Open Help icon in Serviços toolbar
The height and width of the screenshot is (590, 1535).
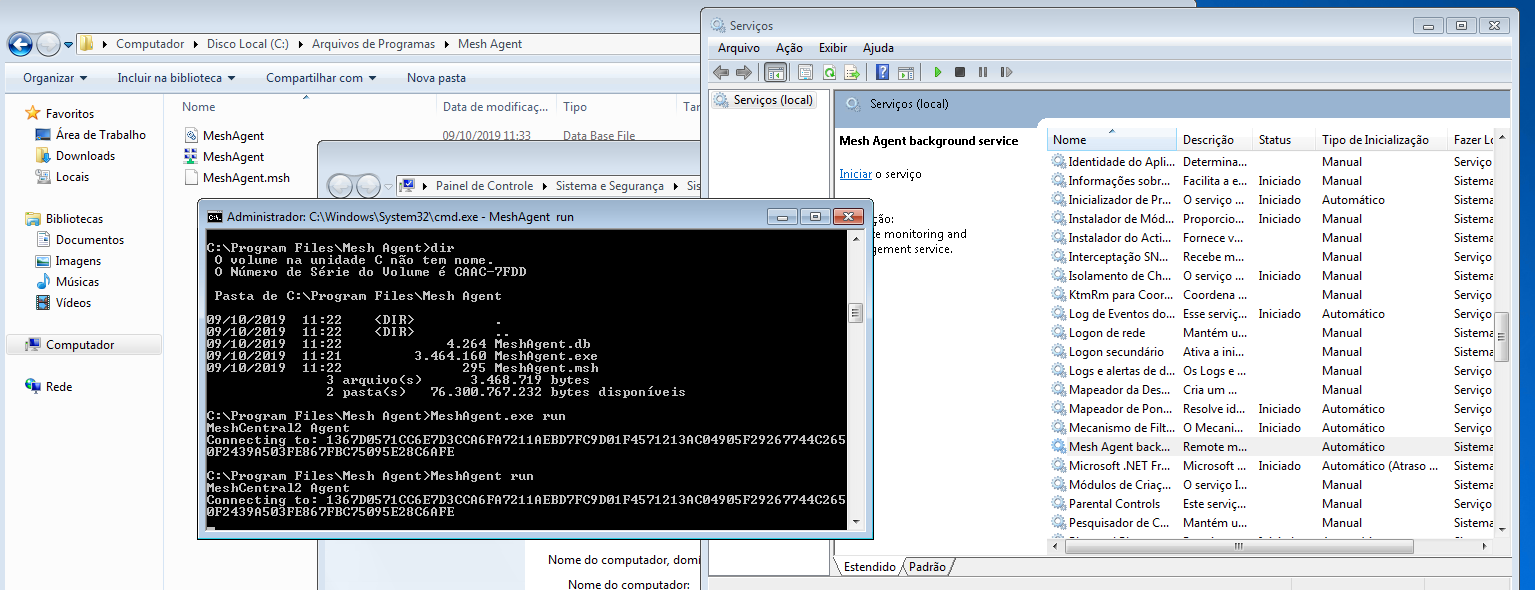[883, 72]
